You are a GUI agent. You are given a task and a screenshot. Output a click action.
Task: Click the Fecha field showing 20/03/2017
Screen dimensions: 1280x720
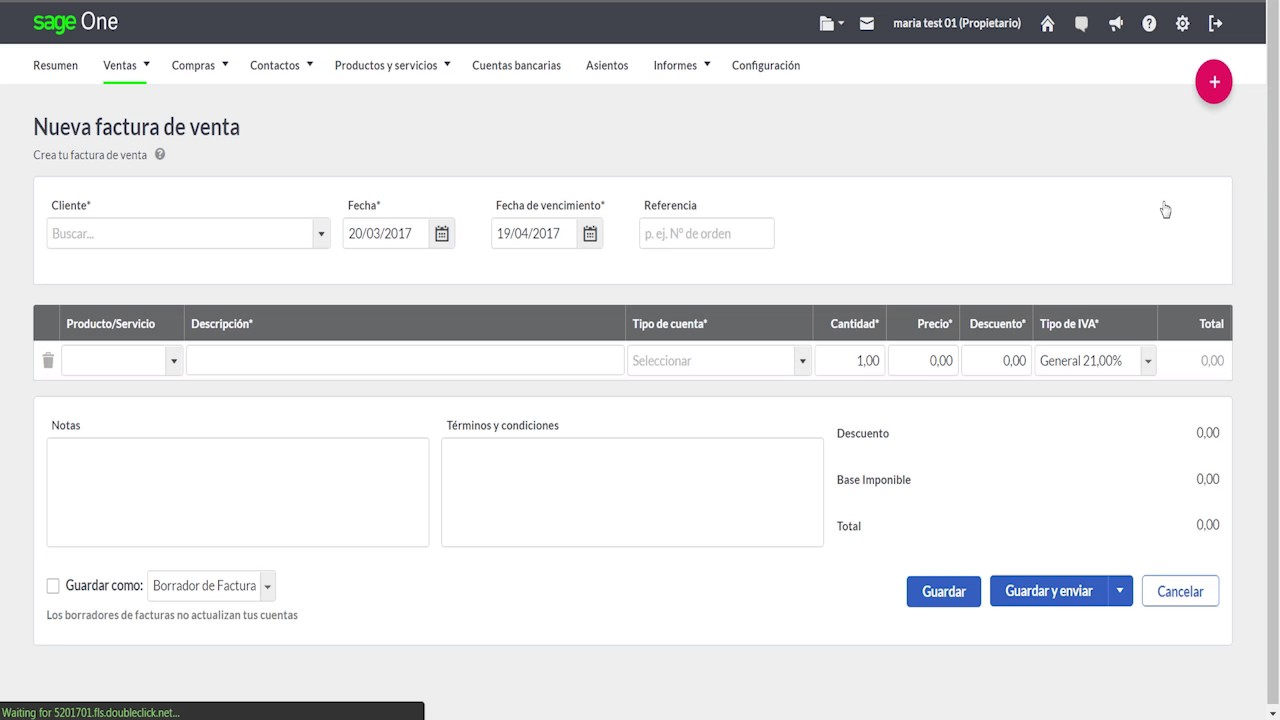pos(386,234)
